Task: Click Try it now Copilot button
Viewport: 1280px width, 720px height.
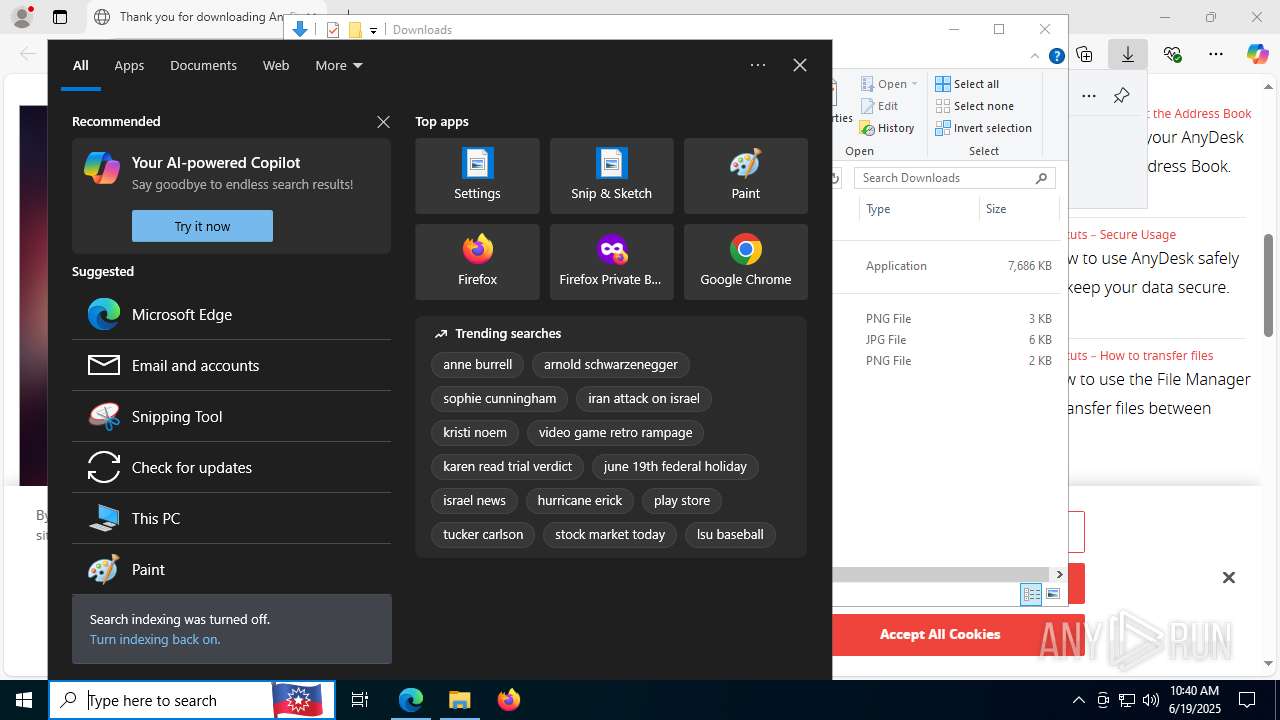Action: coord(202,226)
